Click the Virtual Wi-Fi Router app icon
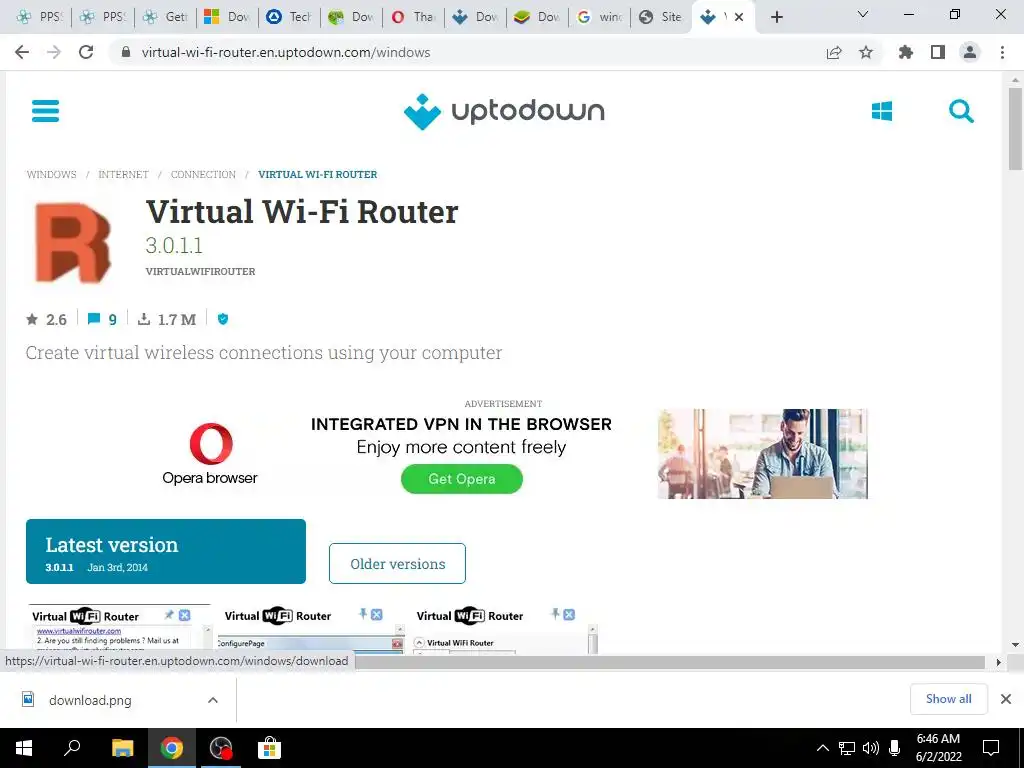The width and height of the screenshot is (1024, 768). [73, 242]
